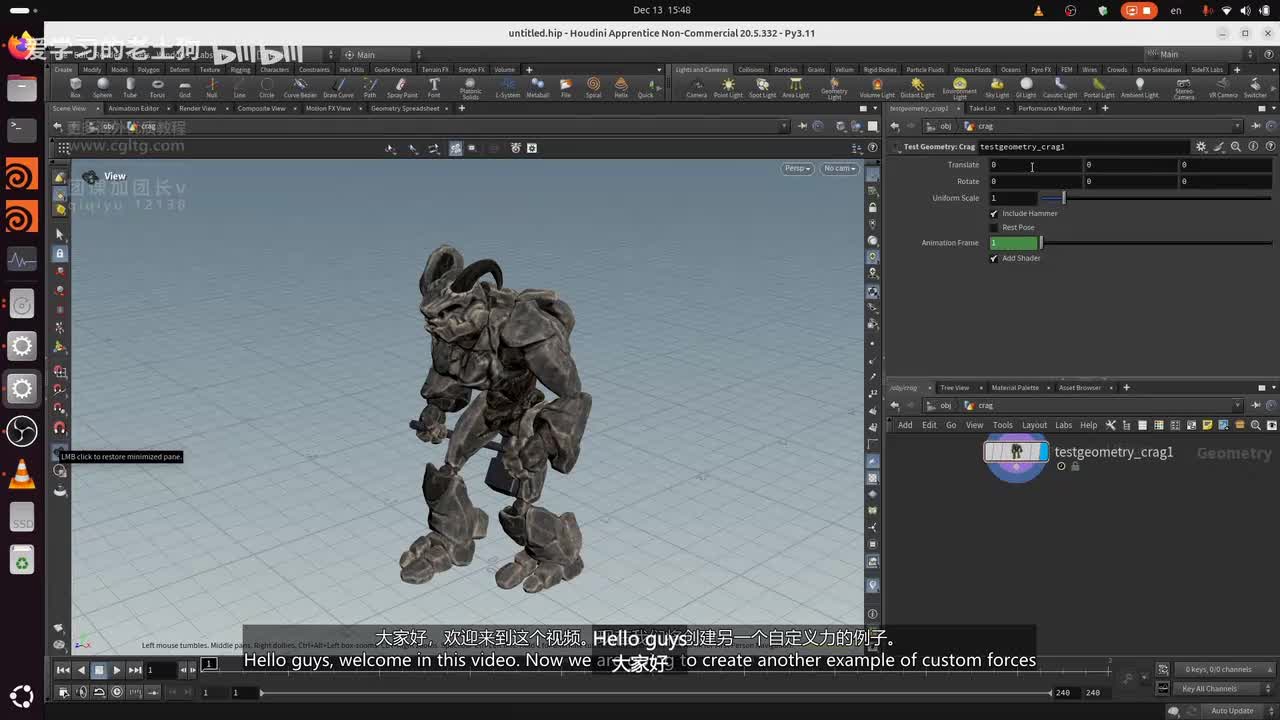Image resolution: width=1280 pixels, height=720 pixels.
Task: Select the Torus shelf tool
Action: tap(157, 87)
